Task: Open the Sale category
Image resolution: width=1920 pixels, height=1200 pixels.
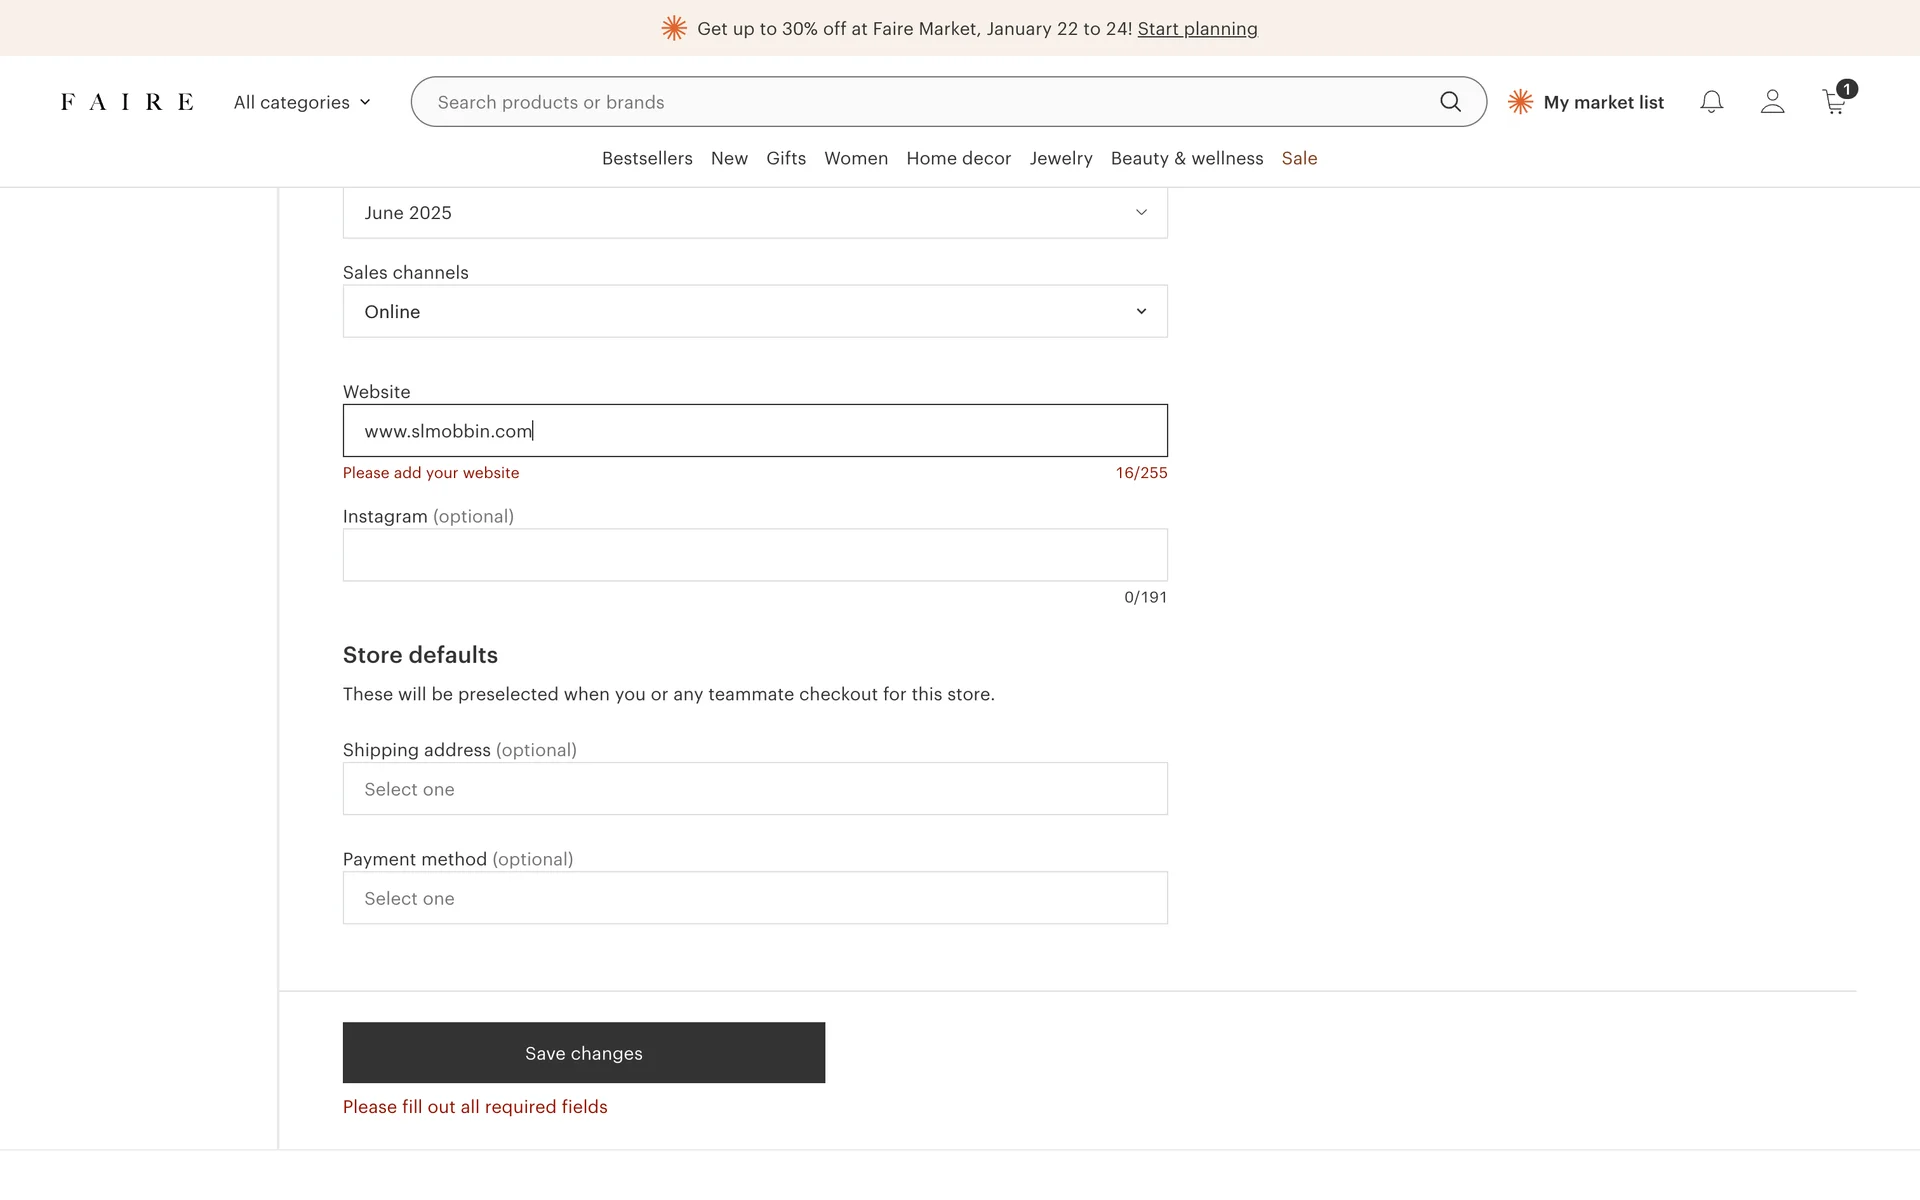Action: [1299, 158]
